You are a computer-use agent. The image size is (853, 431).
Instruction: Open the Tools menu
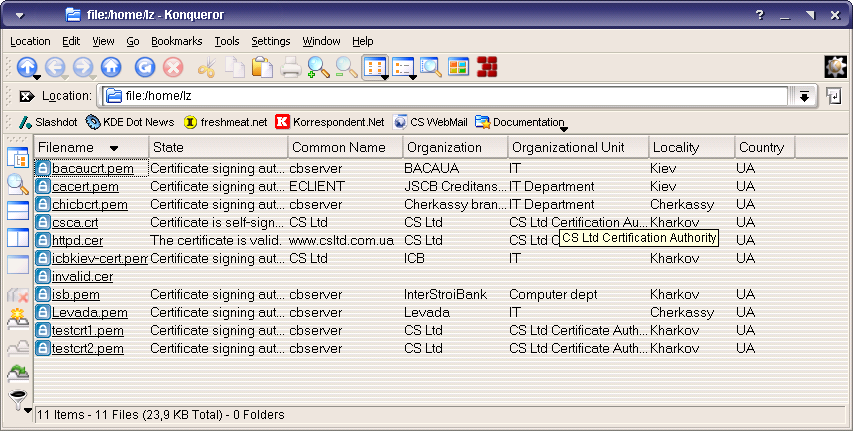[x=226, y=41]
